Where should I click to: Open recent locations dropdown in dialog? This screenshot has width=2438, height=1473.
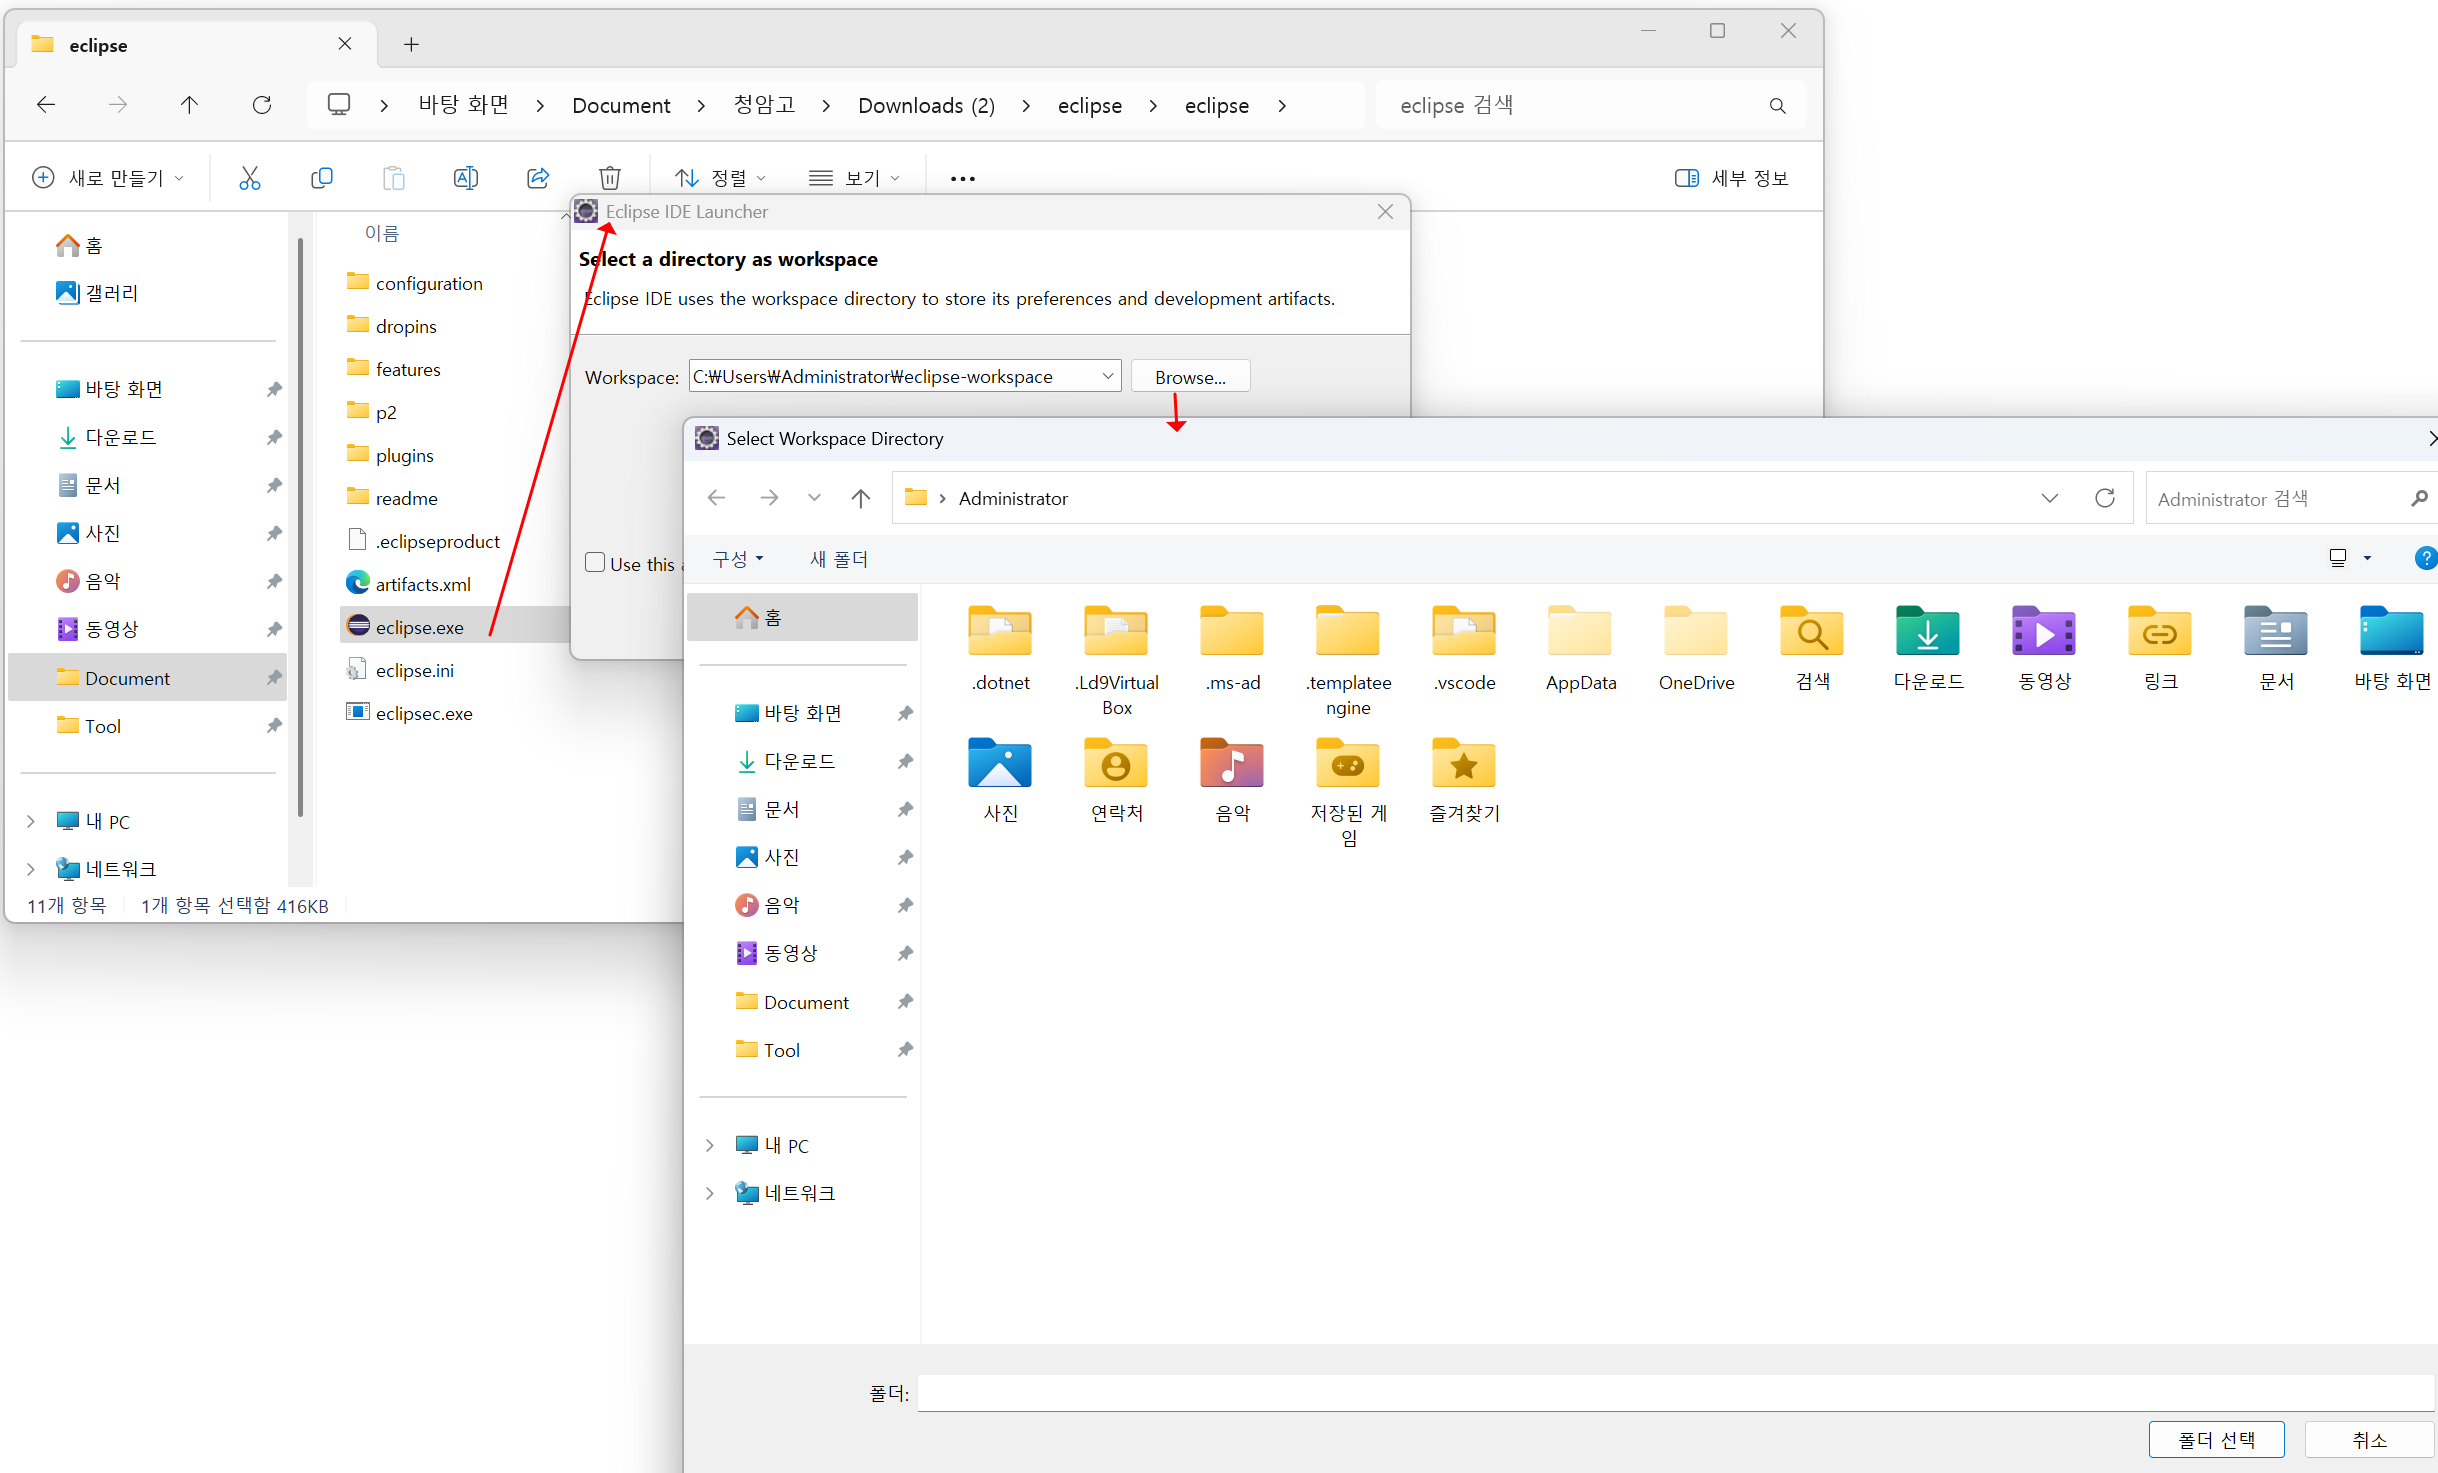coord(814,498)
